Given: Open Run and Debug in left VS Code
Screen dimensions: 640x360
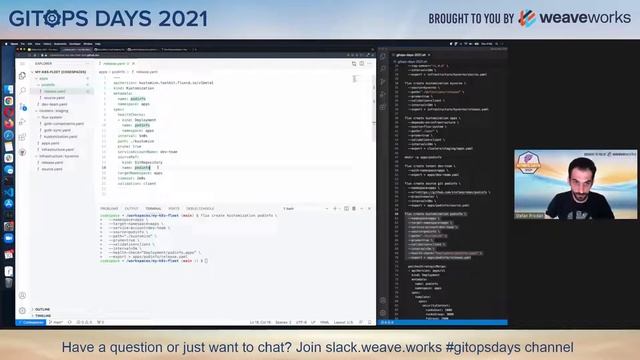Looking at the screenshot, I should pos(22,122).
